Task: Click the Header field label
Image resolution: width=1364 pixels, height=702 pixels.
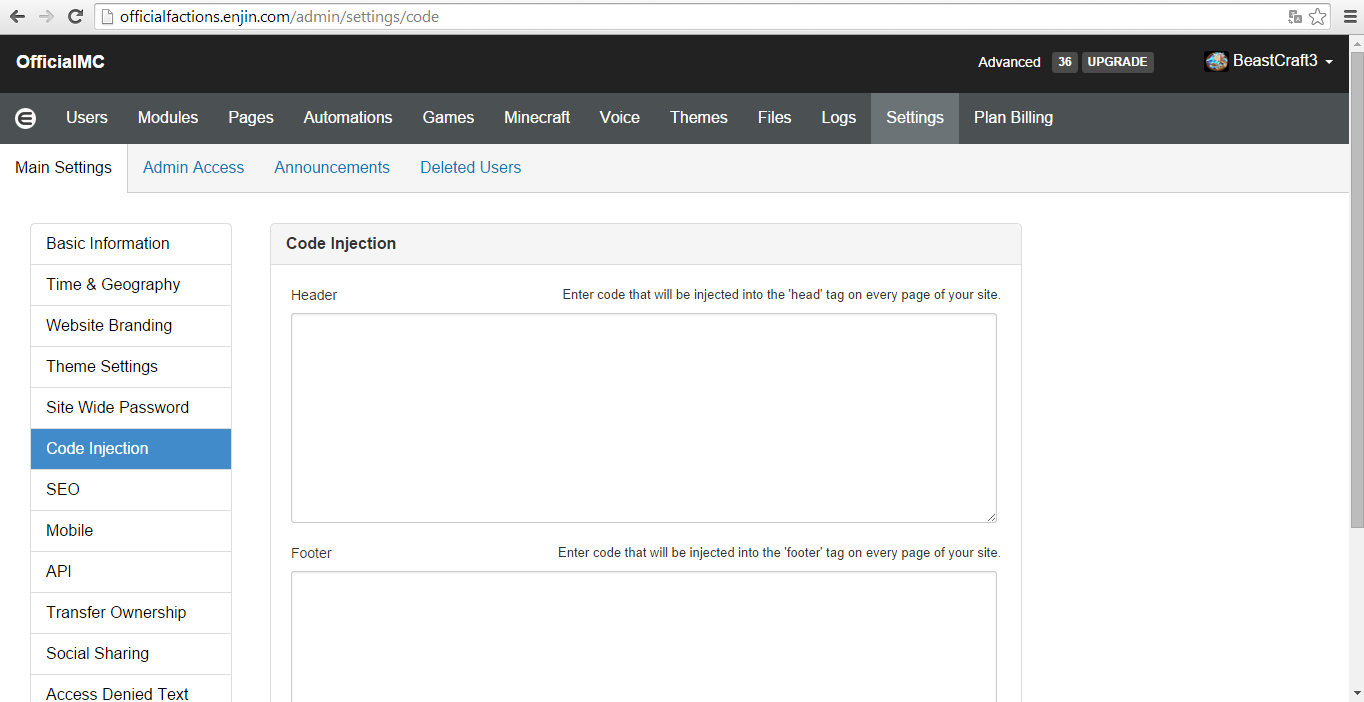Action: [314, 295]
